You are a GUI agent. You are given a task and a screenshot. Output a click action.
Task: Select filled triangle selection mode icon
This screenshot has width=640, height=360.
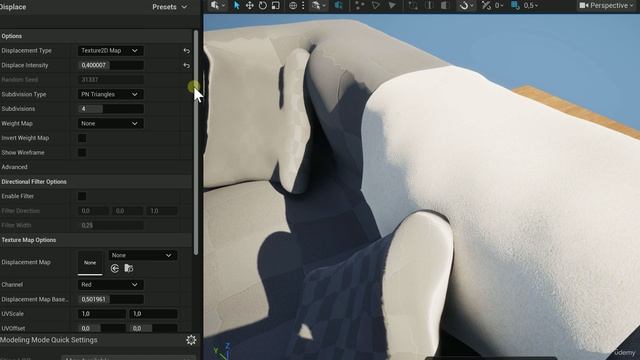(392, 6)
